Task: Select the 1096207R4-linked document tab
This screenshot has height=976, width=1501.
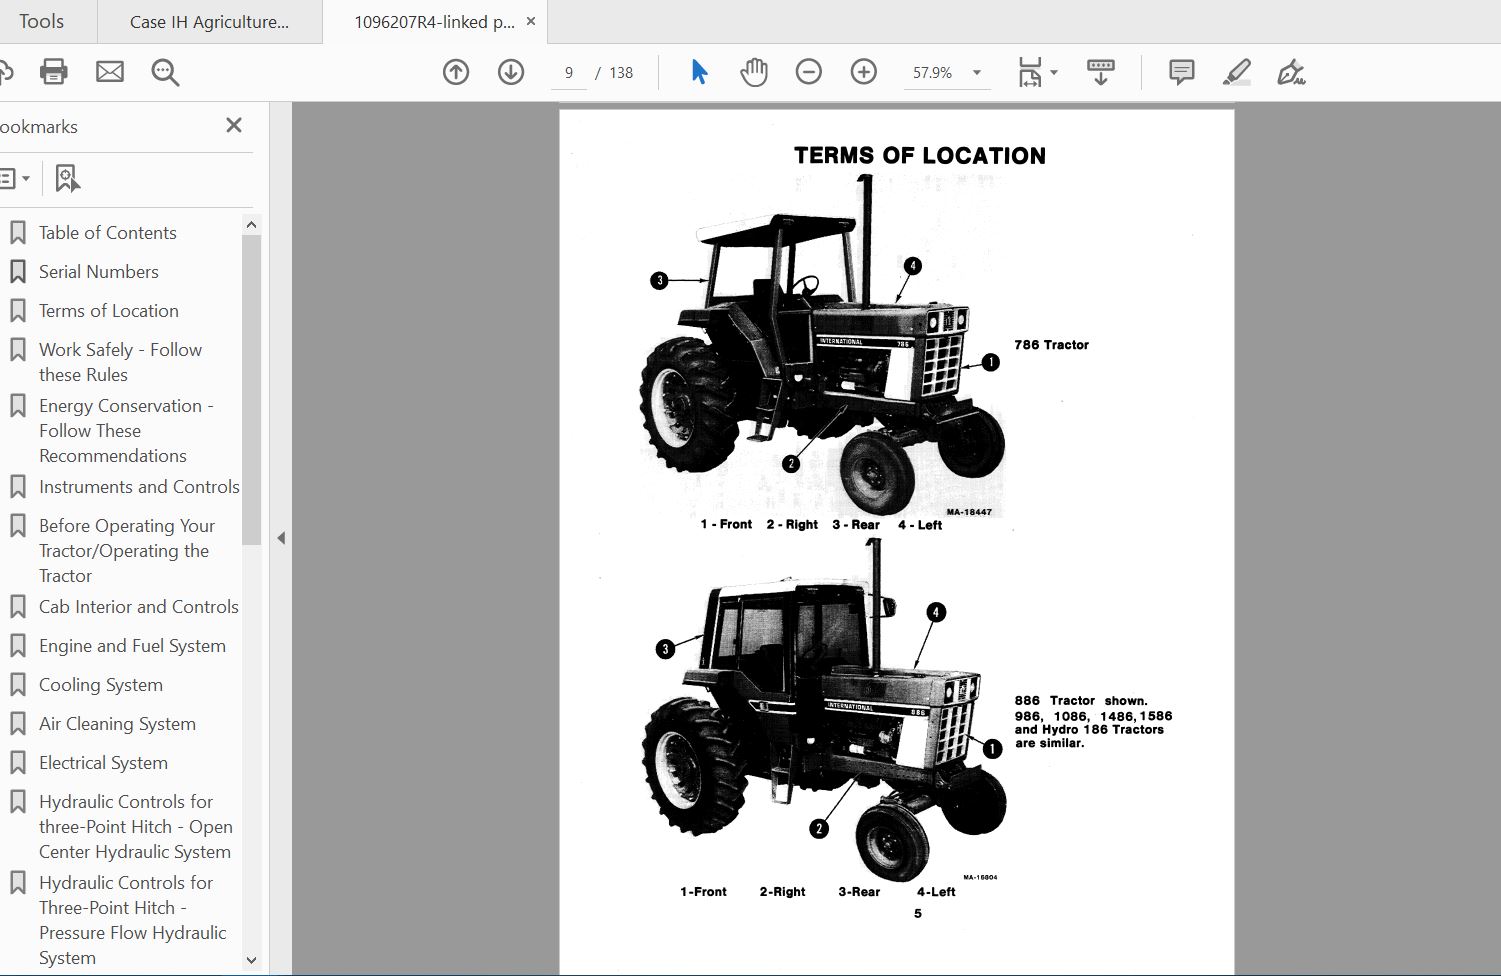Action: pos(434,21)
